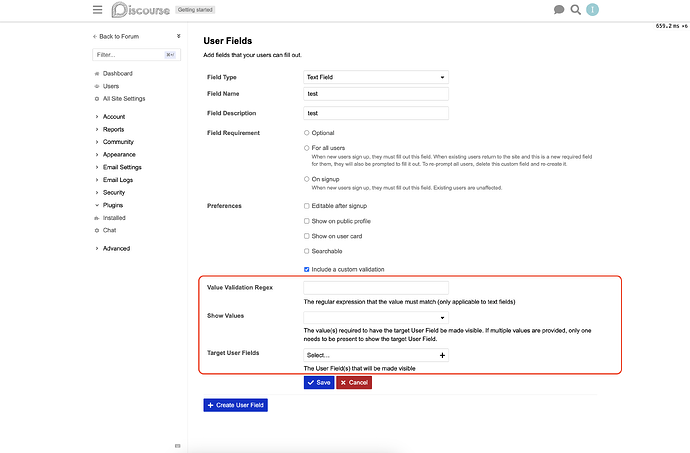Image resolution: width=690 pixels, height=453 pixels.
Task: Click keyboard shortcuts icon at sidebar bottom
Action: (177, 446)
